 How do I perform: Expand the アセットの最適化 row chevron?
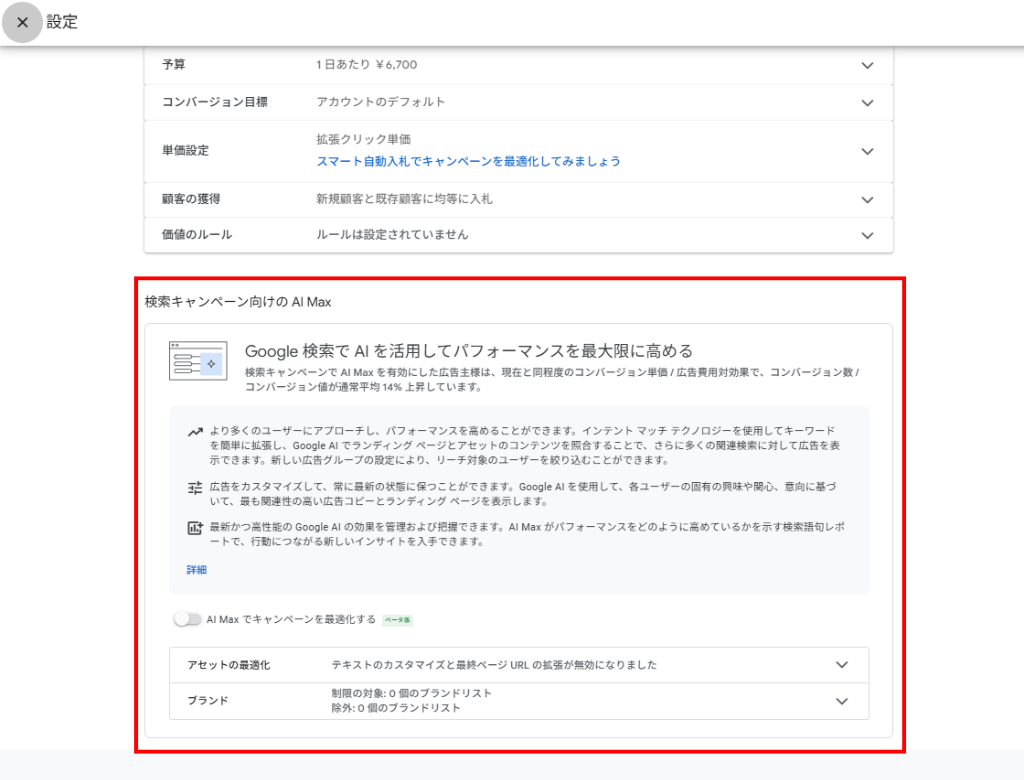pos(842,665)
